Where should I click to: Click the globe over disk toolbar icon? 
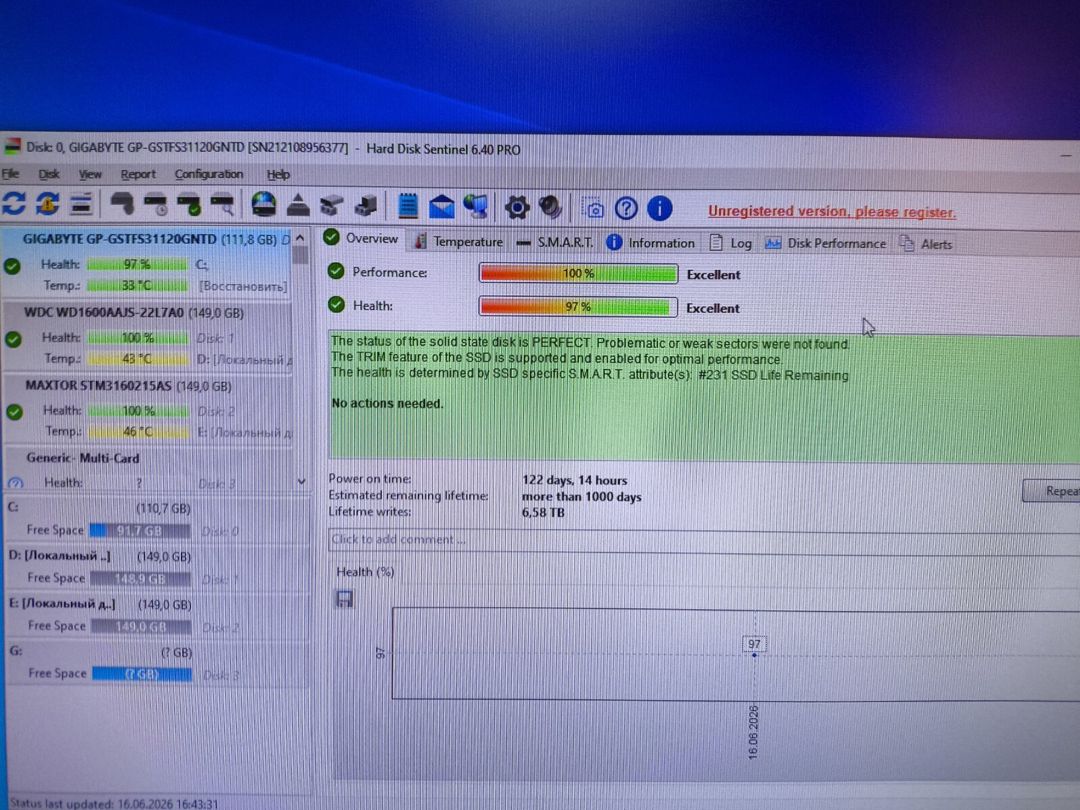(x=264, y=205)
